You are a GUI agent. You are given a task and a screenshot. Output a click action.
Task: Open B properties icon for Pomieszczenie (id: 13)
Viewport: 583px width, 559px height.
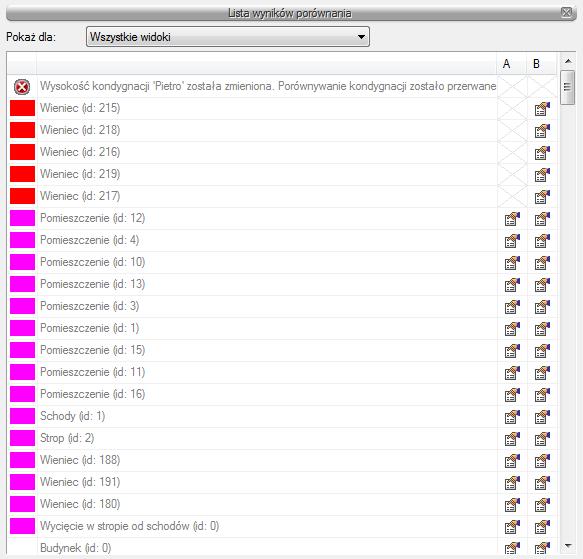[x=542, y=285]
